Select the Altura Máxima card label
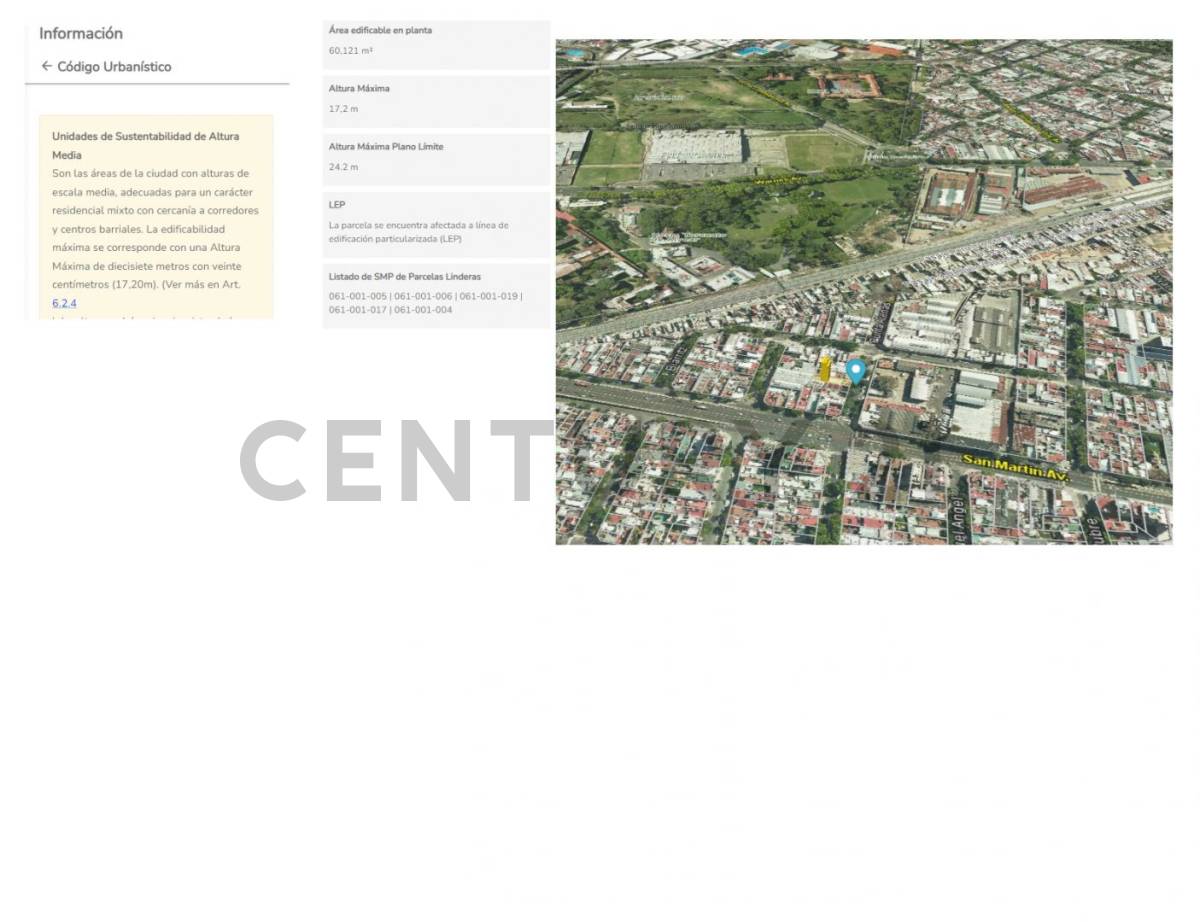The width and height of the screenshot is (1200, 922). coord(359,88)
